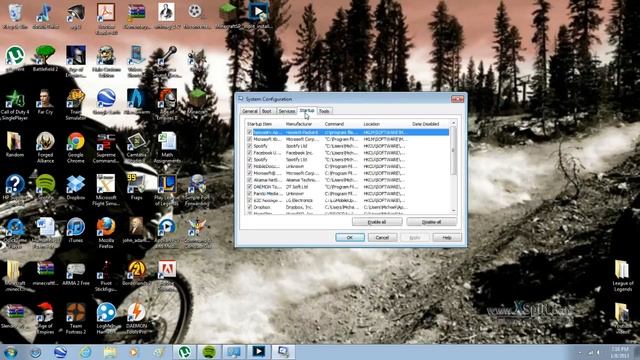Sort by the Startup Item column header
This screenshot has height=360, width=640.
coord(264,124)
